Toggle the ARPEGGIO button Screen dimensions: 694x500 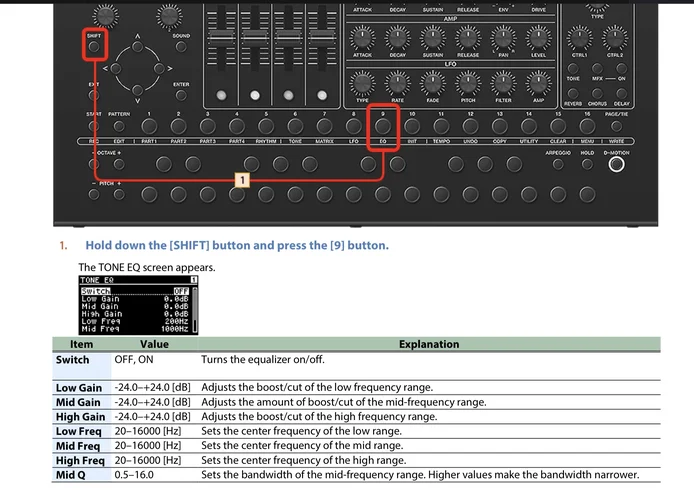coord(558,165)
